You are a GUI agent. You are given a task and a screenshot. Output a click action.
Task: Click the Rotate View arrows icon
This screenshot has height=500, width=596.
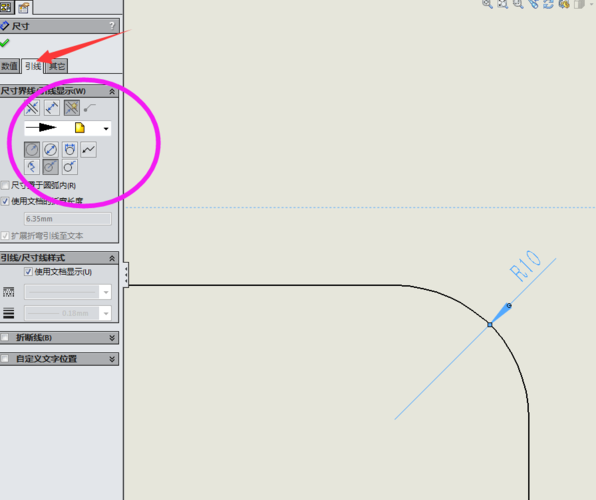(548, 4)
